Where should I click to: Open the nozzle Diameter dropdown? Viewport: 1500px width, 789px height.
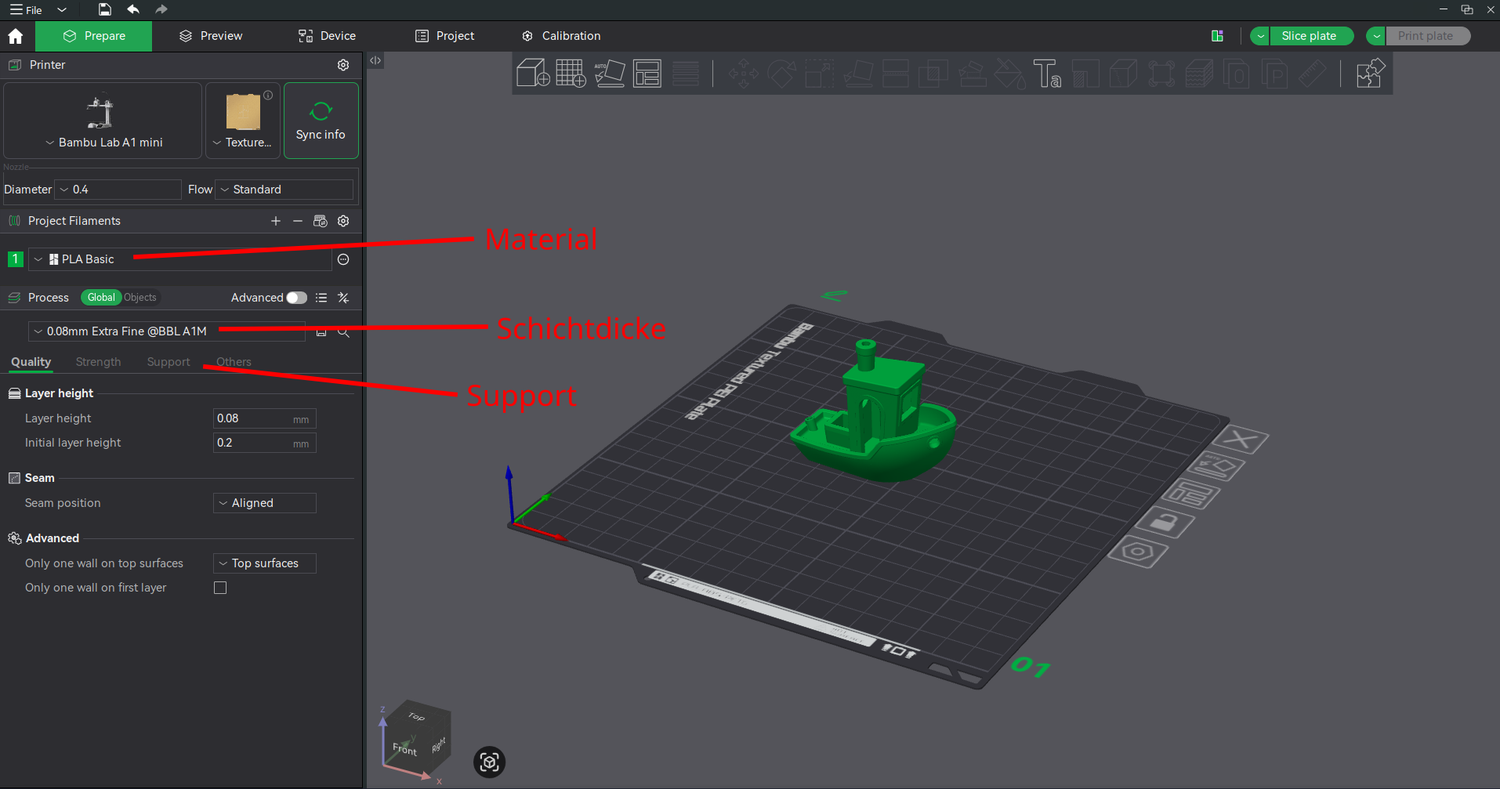tap(118, 189)
